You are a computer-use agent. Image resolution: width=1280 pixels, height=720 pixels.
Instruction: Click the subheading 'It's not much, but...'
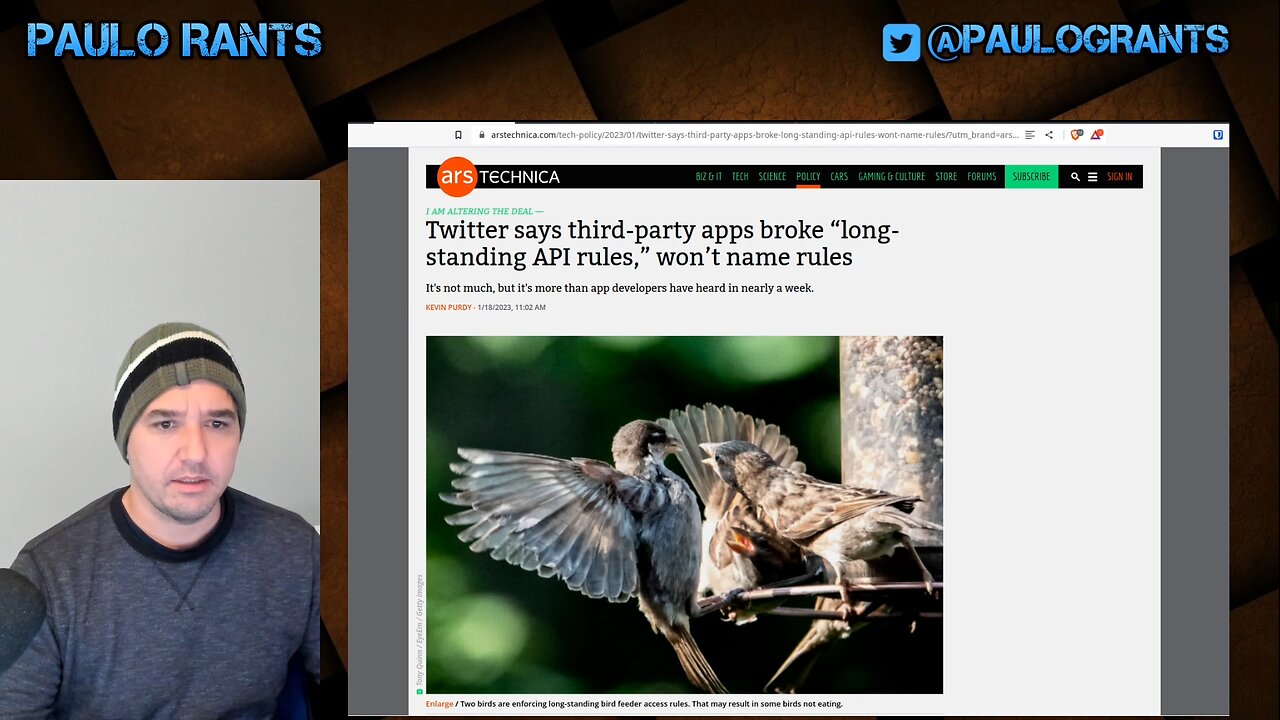point(620,288)
